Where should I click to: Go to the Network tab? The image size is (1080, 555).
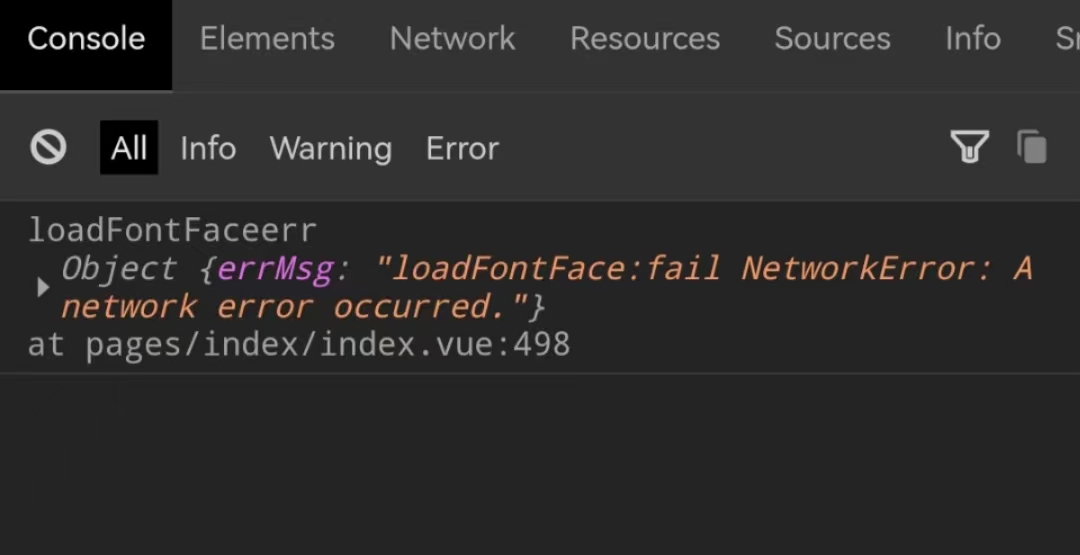452,39
